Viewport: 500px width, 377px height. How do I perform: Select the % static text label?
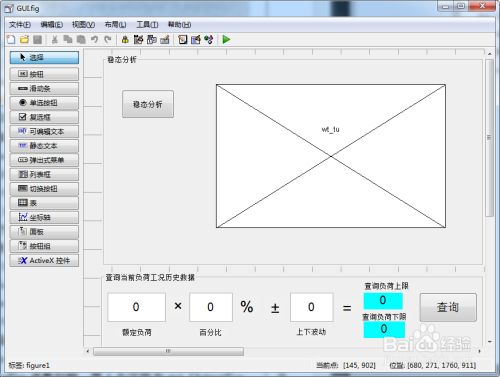(247, 307)
